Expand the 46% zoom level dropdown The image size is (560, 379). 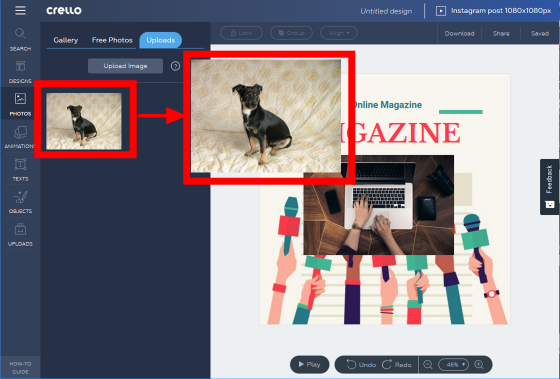453,365
